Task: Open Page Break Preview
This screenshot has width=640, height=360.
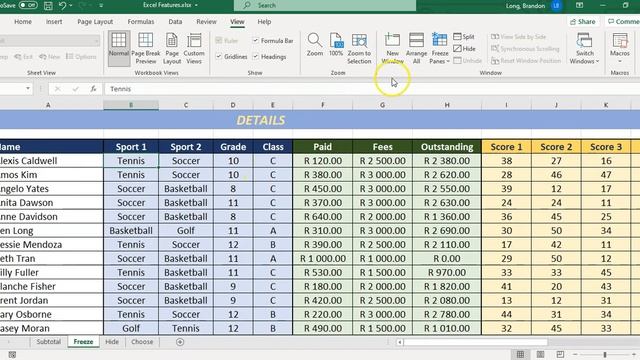Action: tap(146, 48)
